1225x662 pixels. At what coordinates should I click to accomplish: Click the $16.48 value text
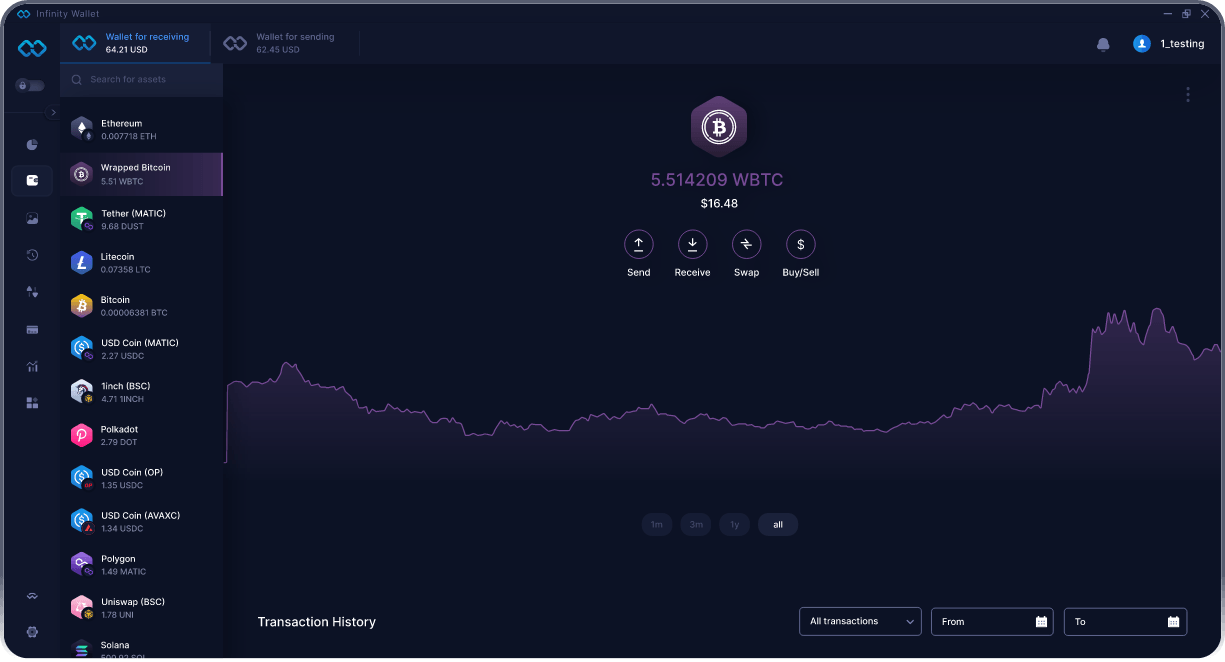(719, 203)
